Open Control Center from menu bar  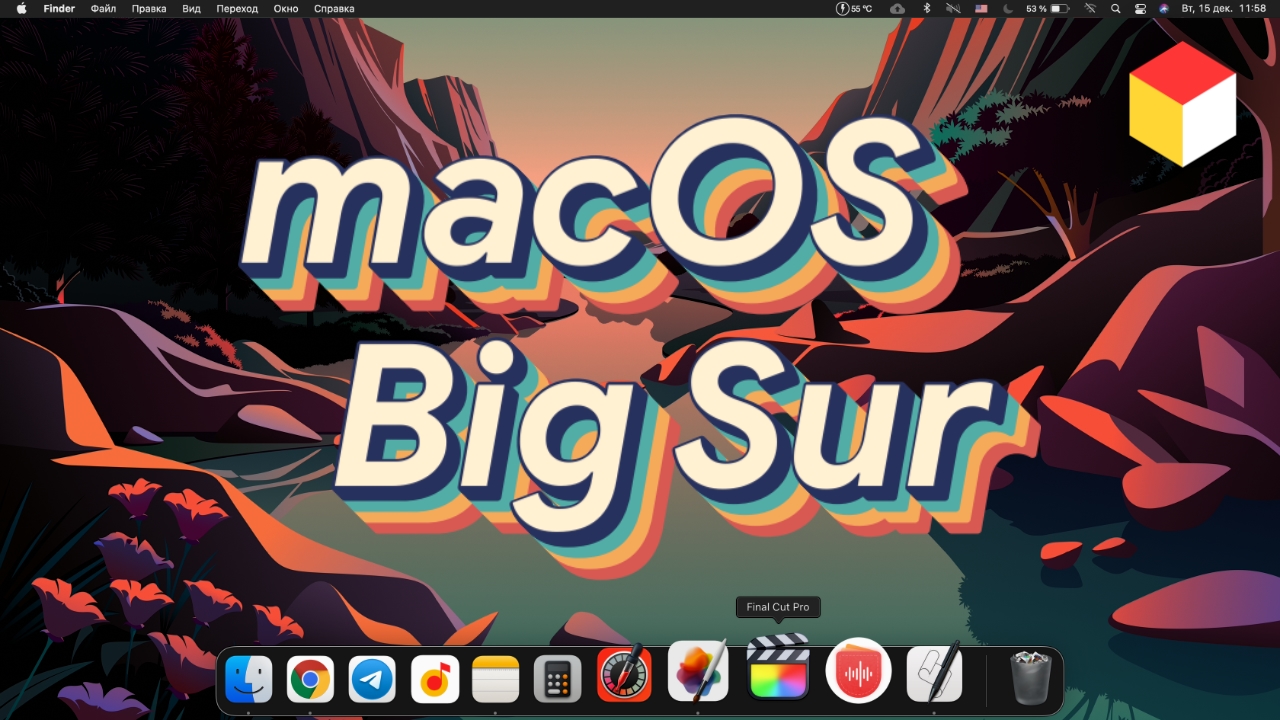1141,8
